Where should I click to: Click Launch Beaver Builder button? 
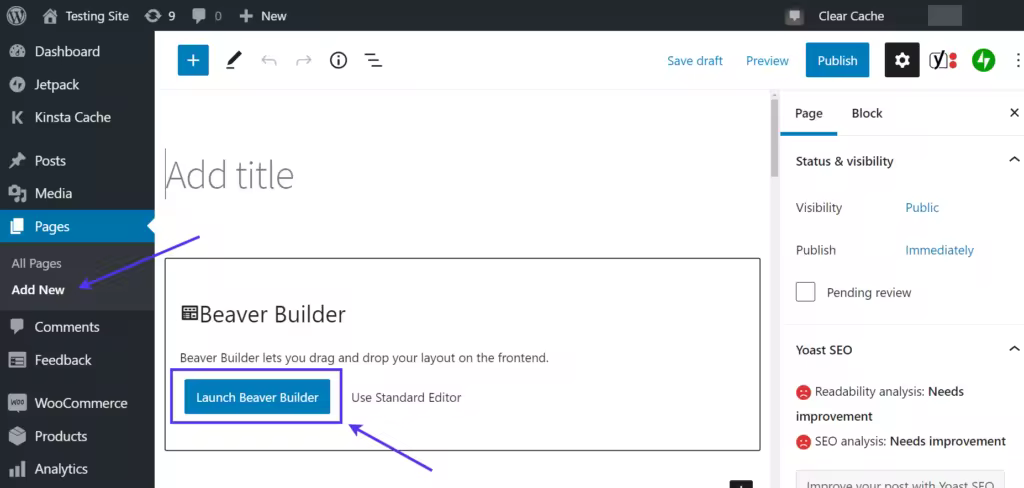[x=257, y=397]
